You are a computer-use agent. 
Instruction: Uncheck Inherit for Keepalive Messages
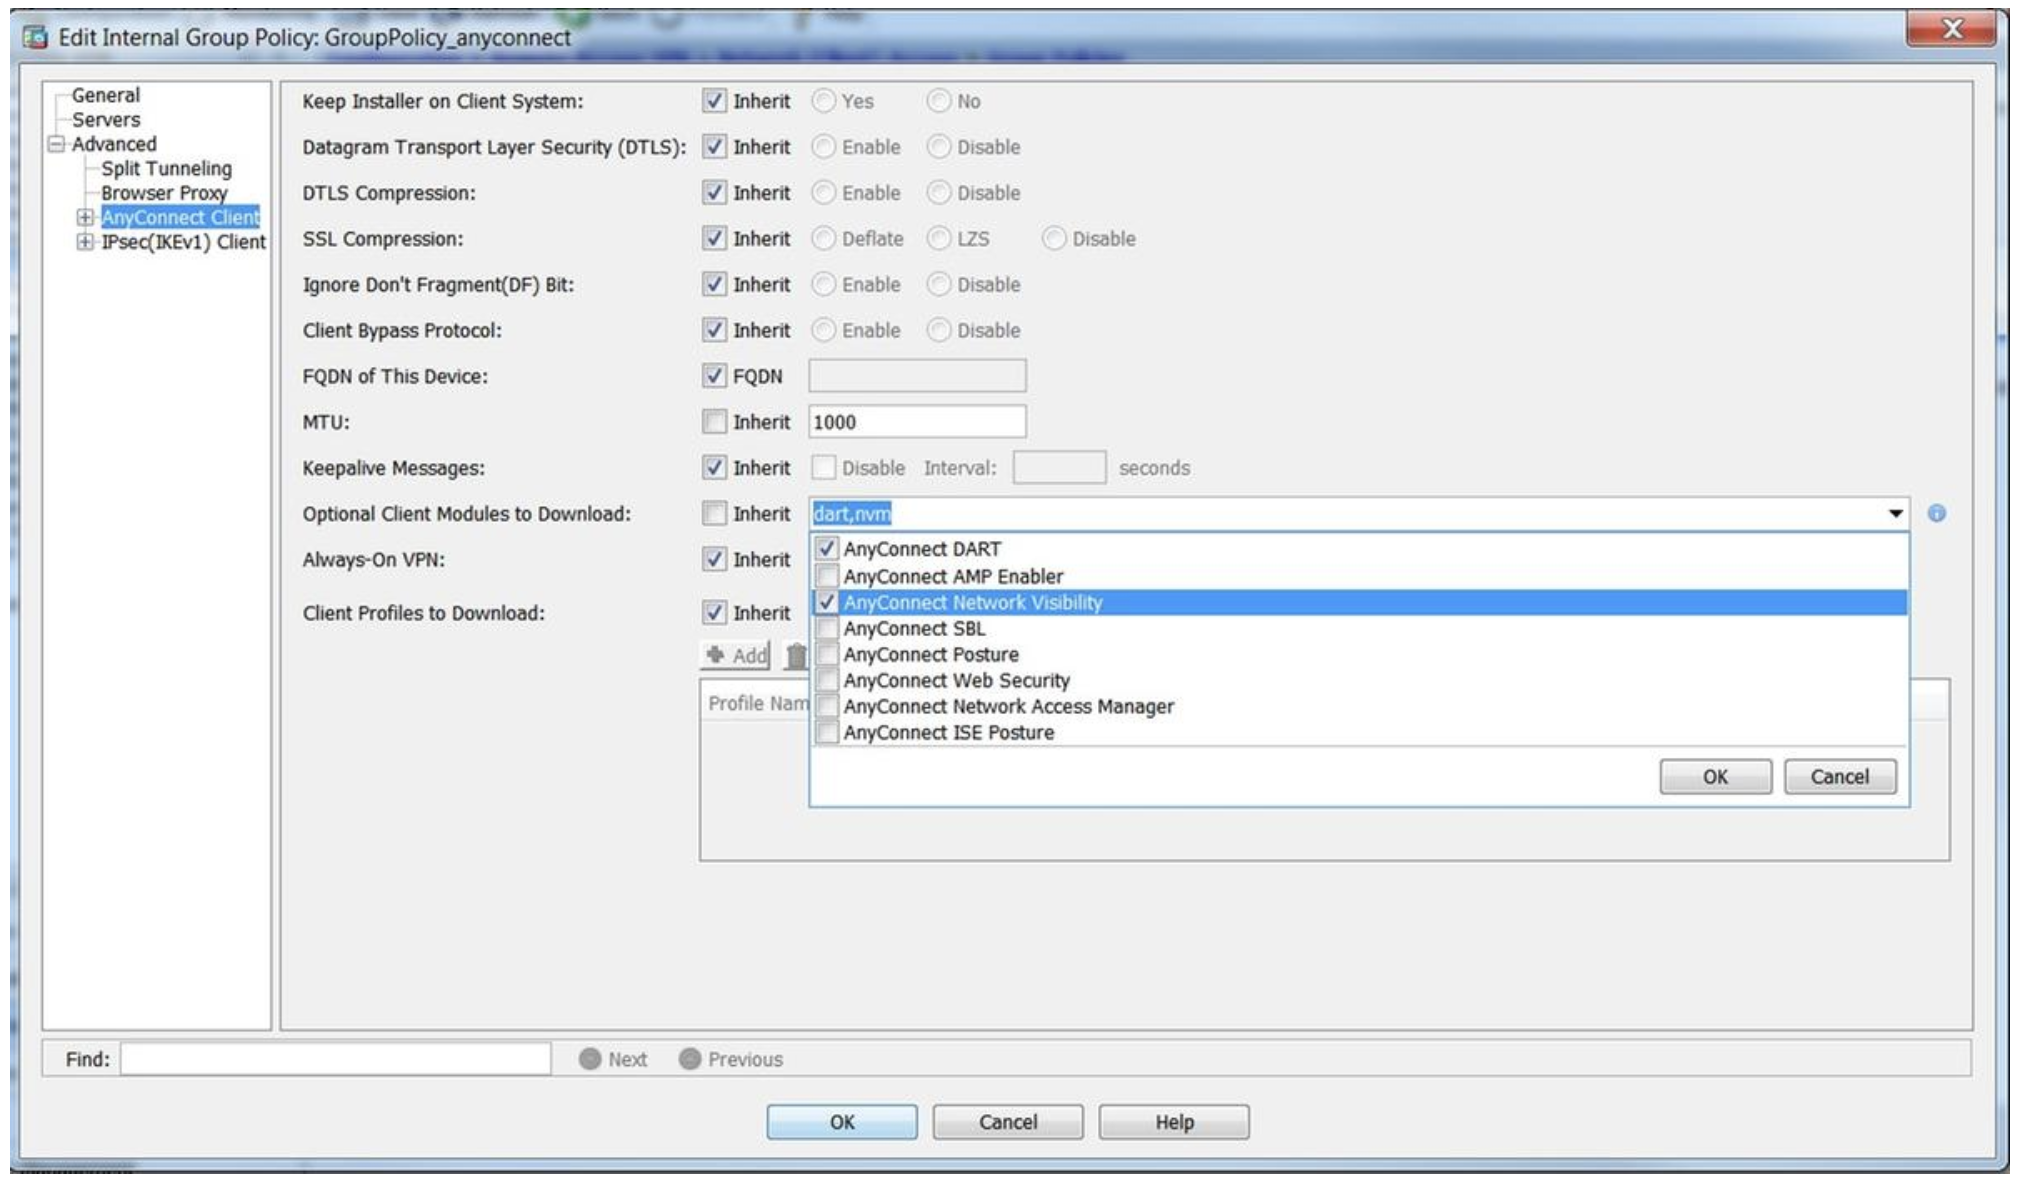point(713,467)
